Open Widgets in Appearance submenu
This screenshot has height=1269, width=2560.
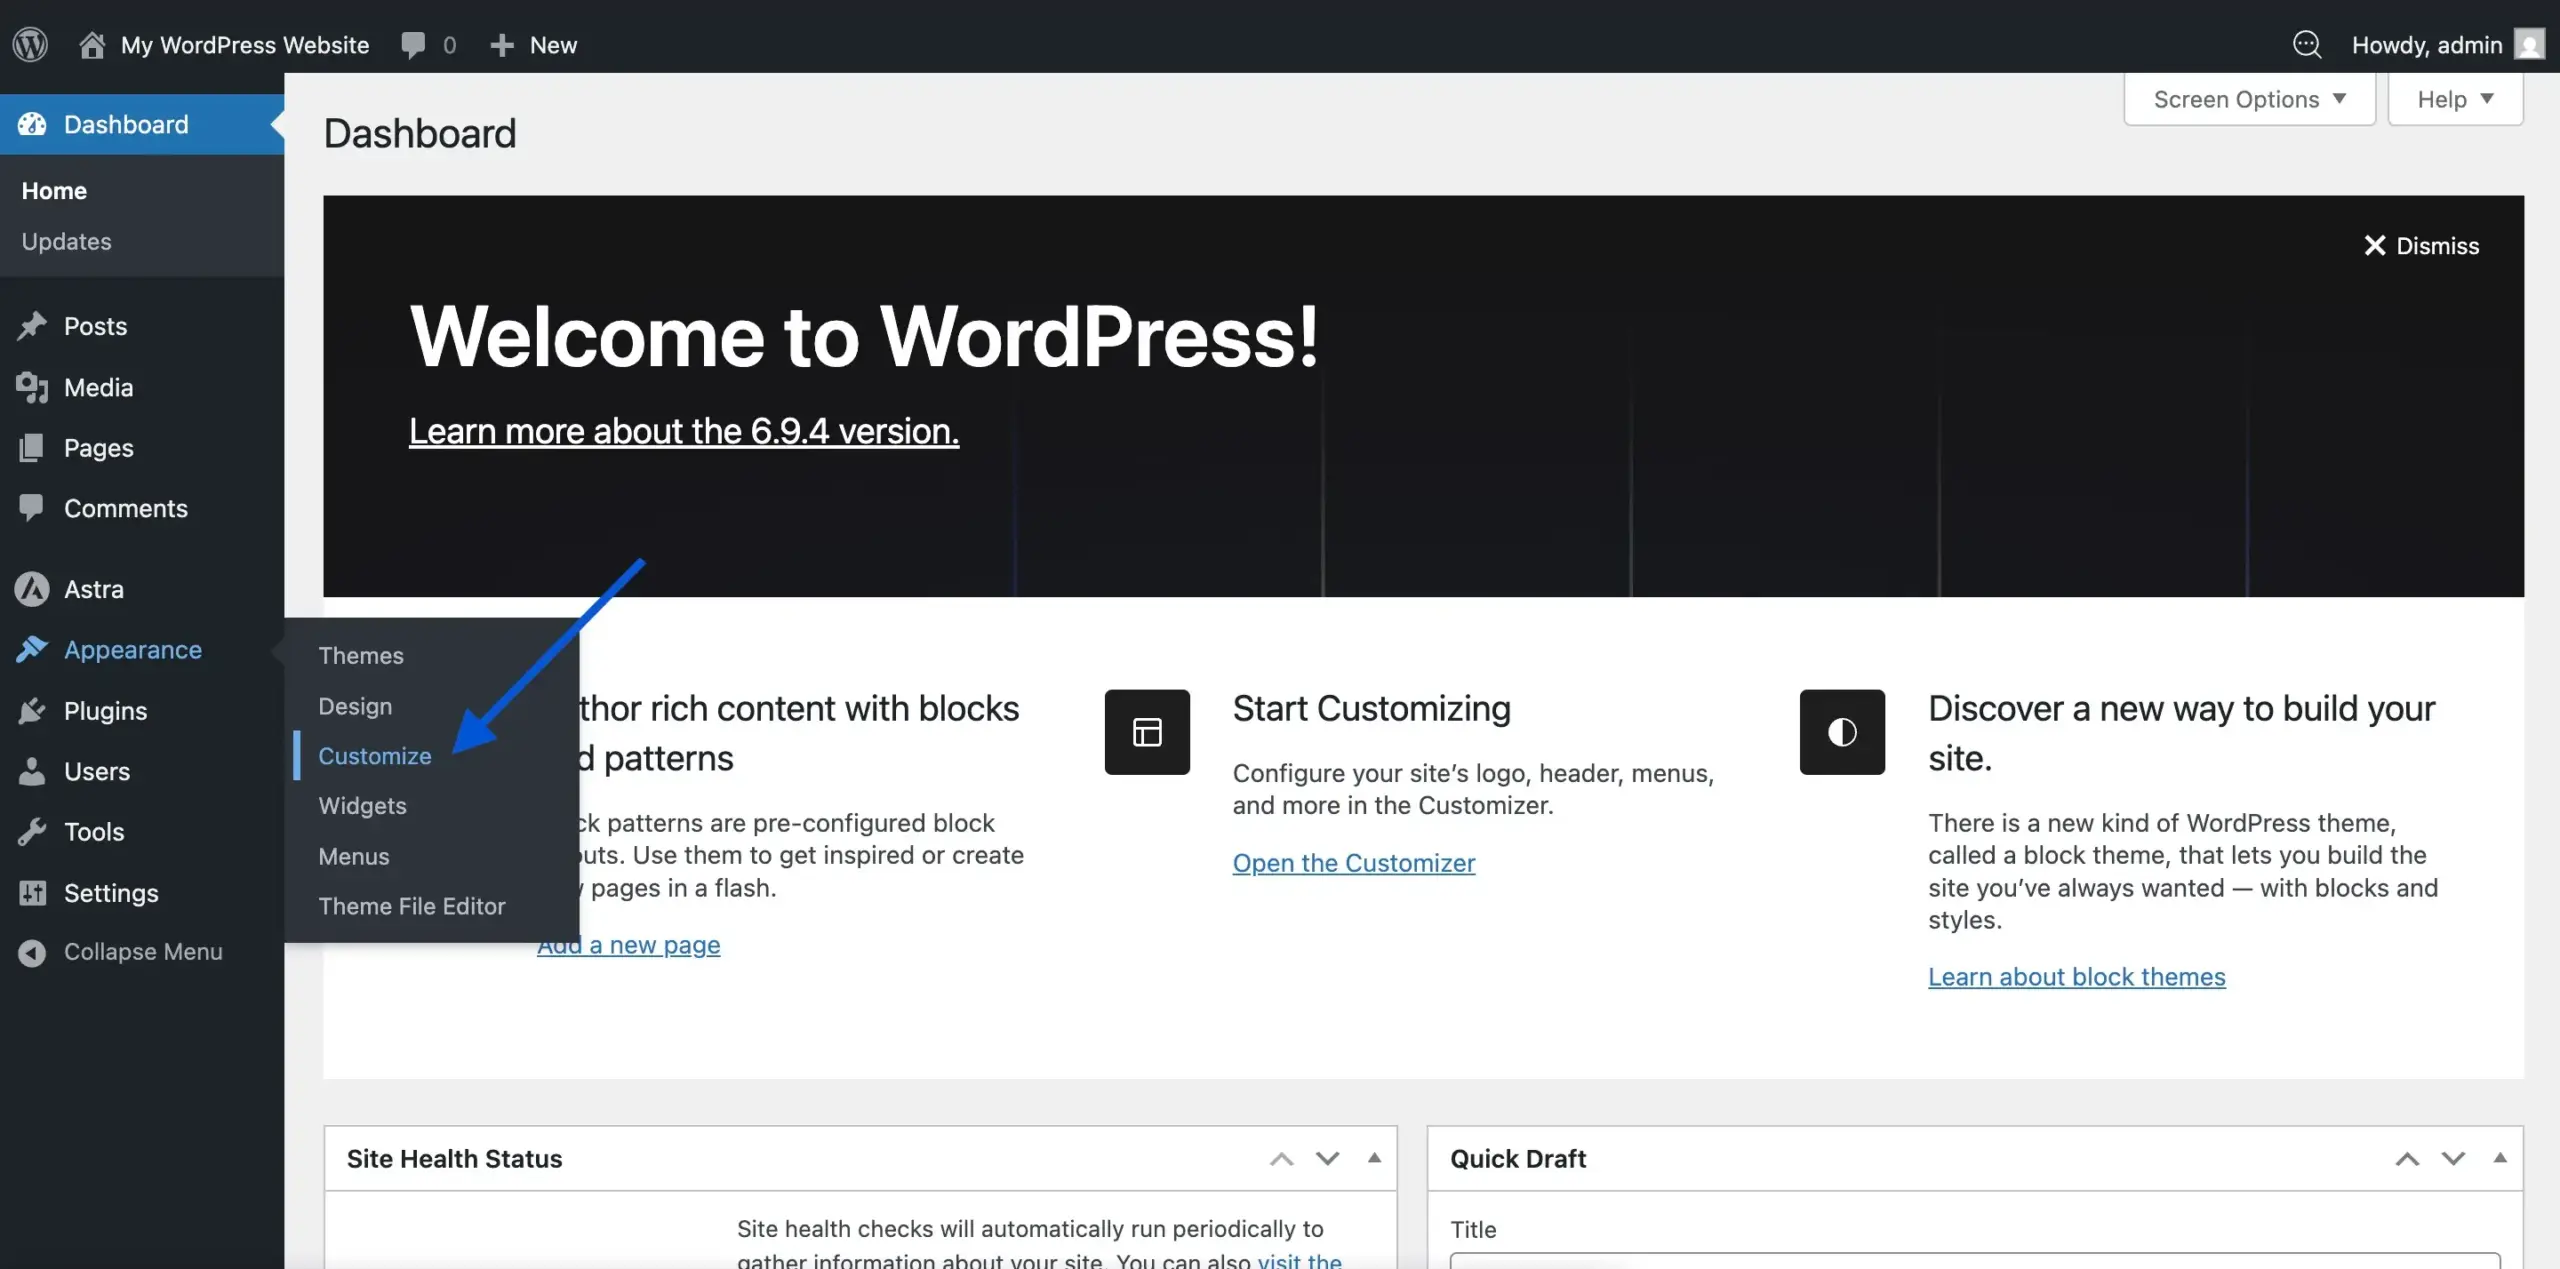(x=362, y=806)
